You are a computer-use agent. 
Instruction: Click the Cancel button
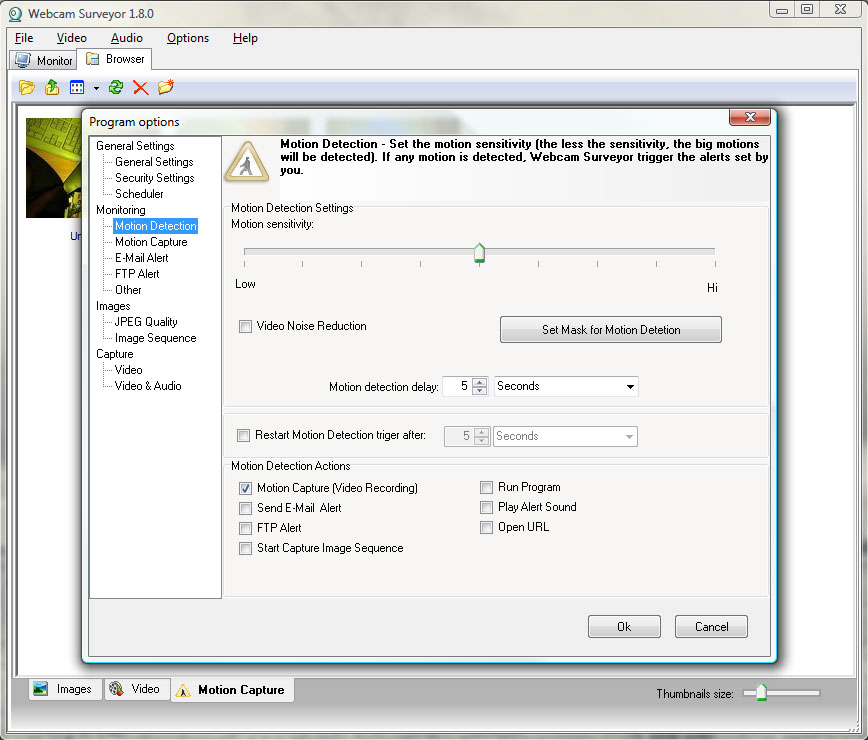(711, 627)
